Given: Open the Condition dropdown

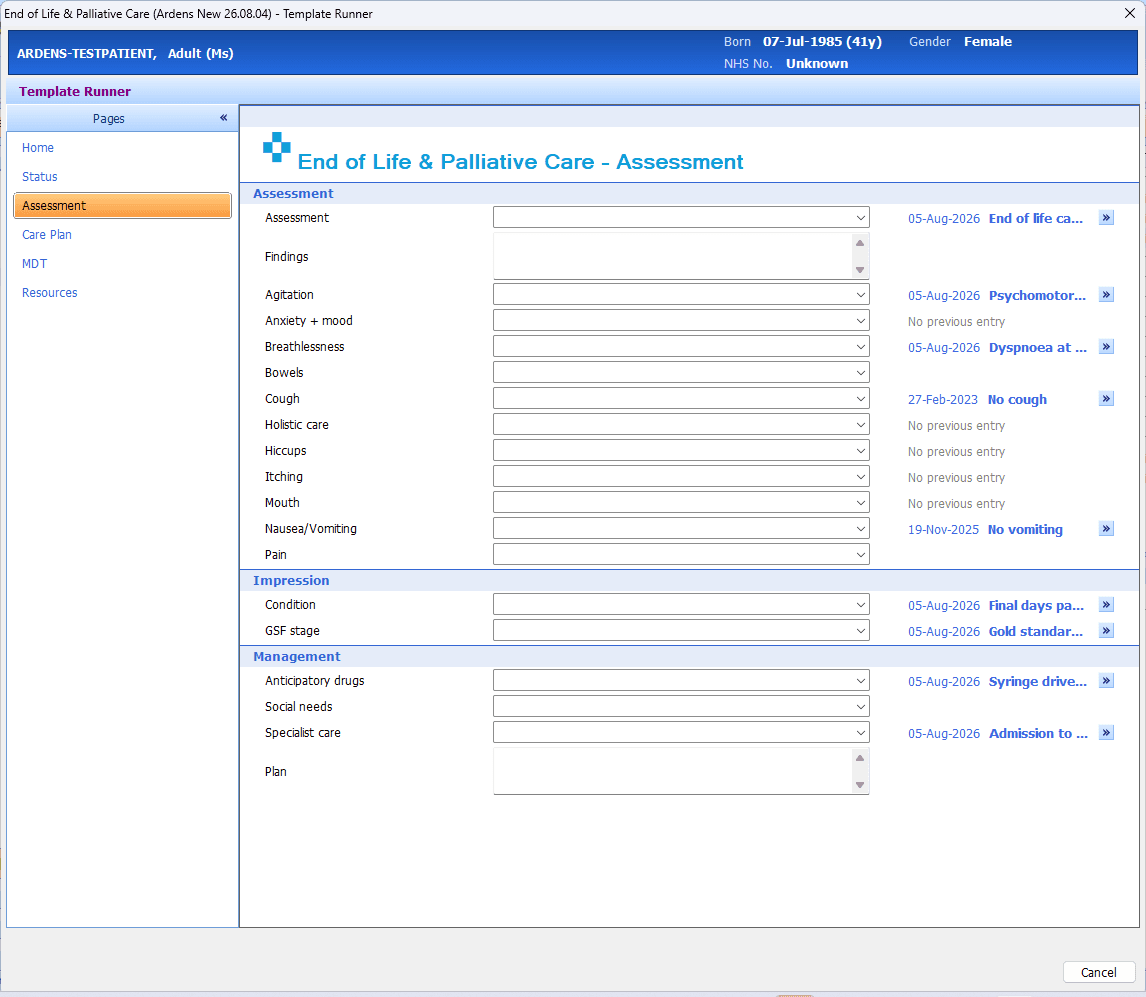Looking at the screenshot, I should tap(681, 604).
